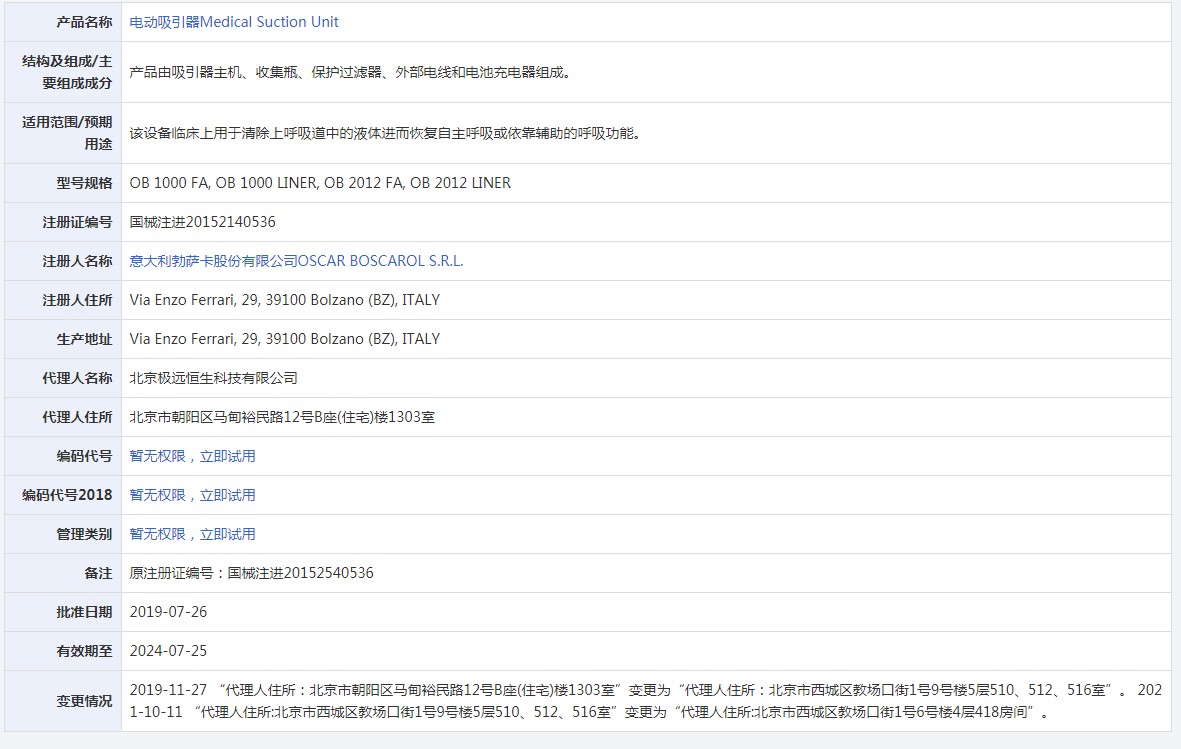Click the 代理人名称 row label

[78, 378]
